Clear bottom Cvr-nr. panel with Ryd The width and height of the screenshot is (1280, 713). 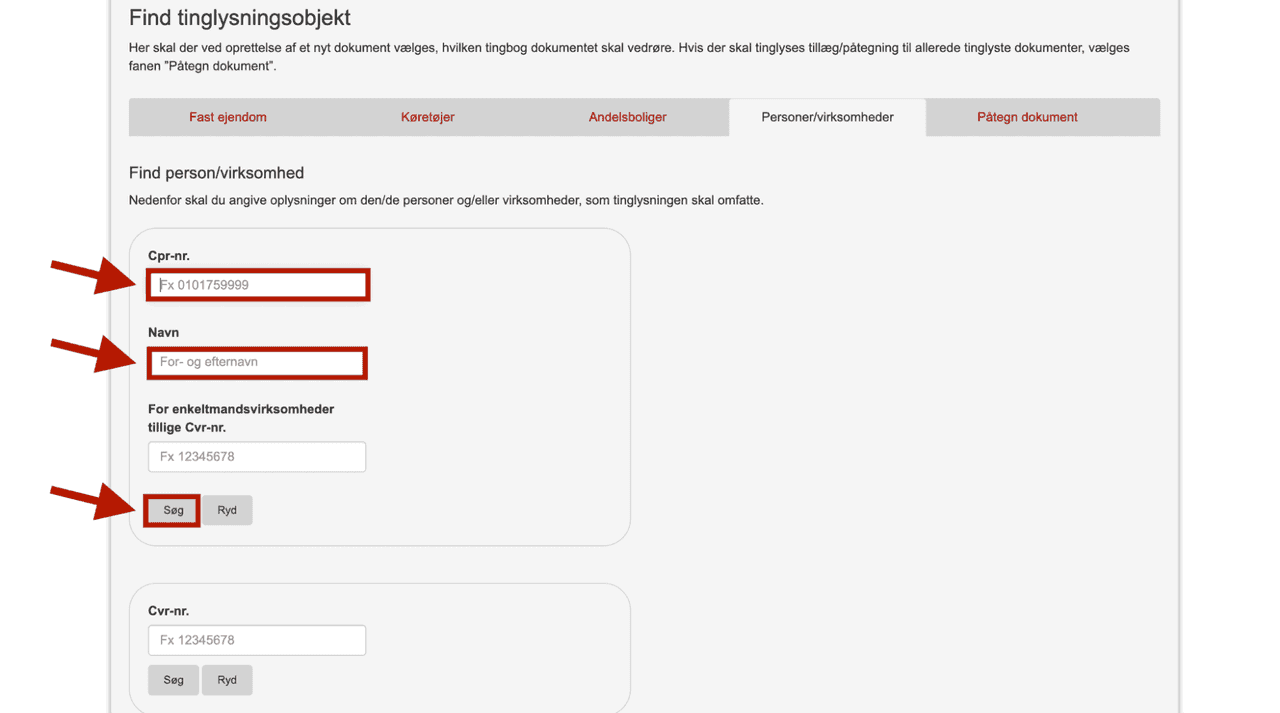tap(227, 680)
